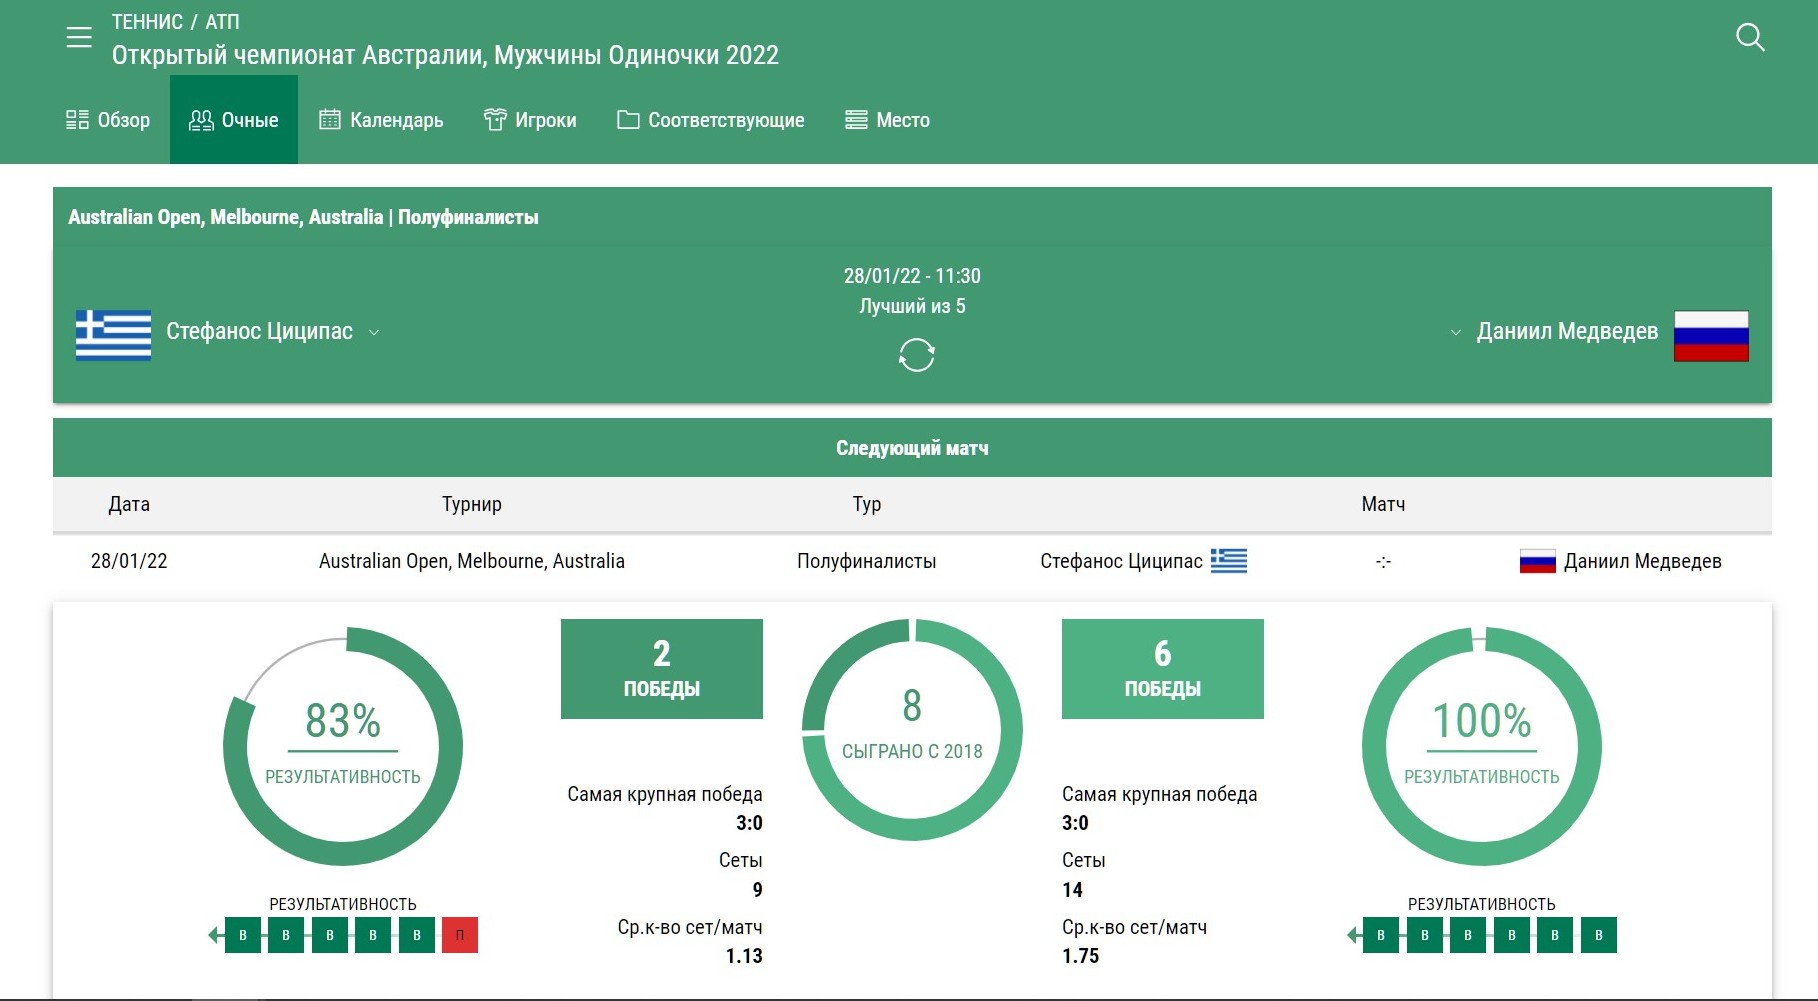Click the 100% РЕЗУЛЬТАТИВНОСТЬ ring
Screen dimensions: 1818x1001
(x=1482, y=746)
